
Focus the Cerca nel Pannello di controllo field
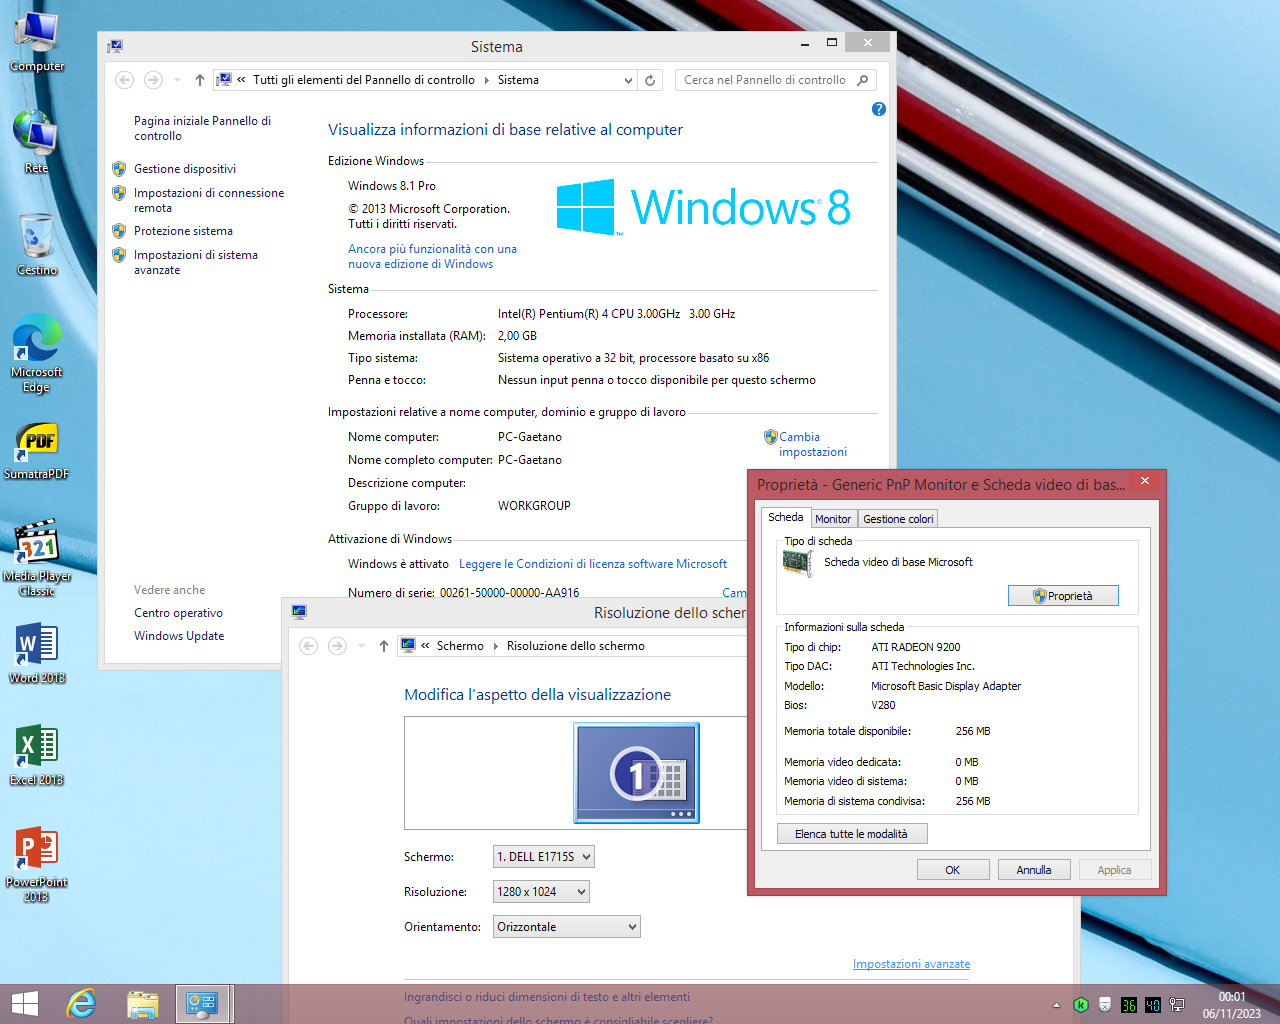pyautogui.click(x=765, y=80)
